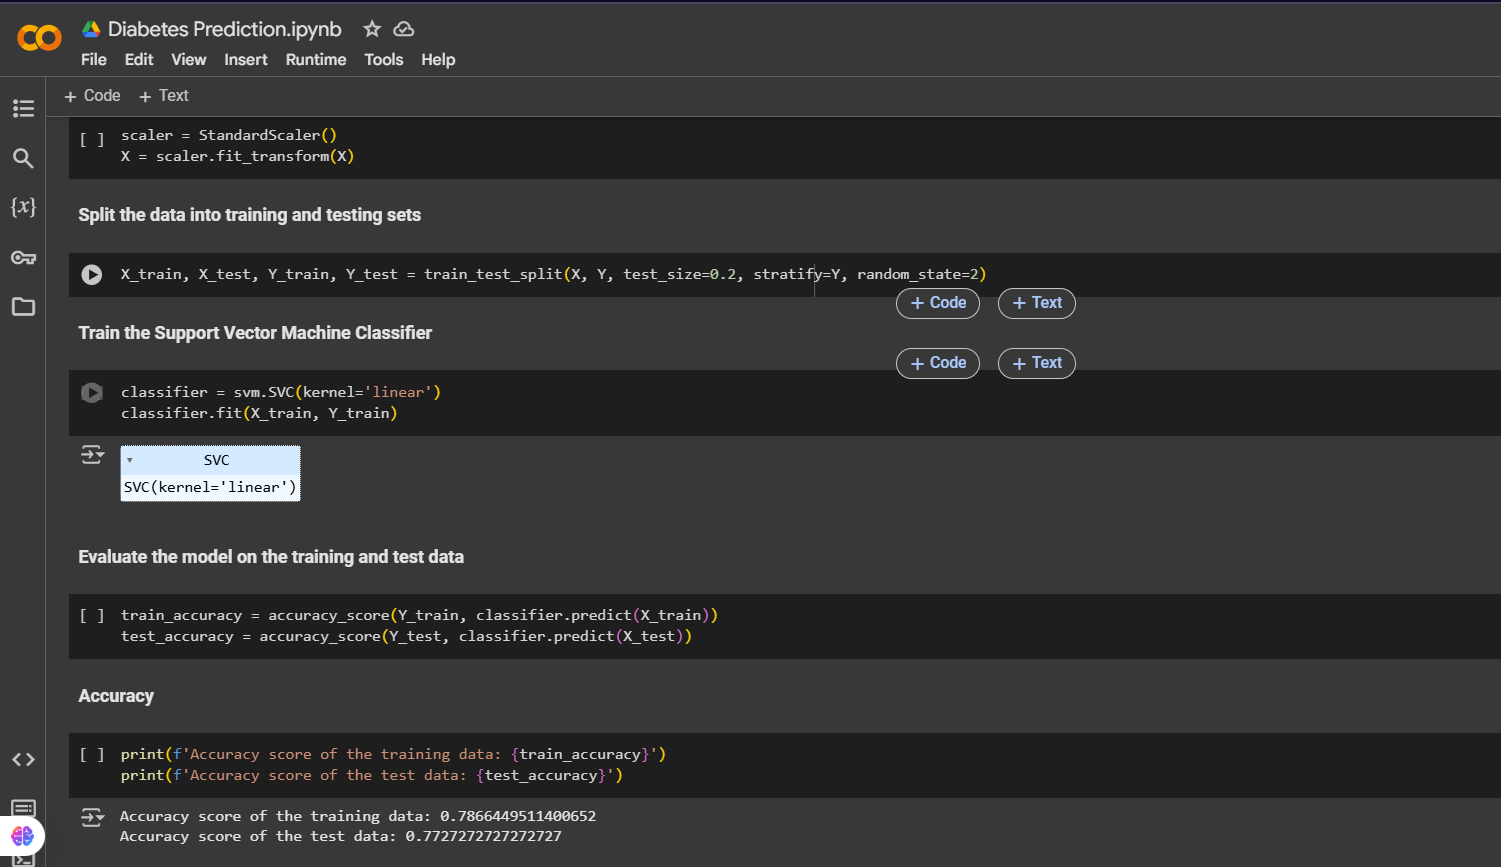Click the test_accuracy assignment code line
Image resolution: width=1501 pixels, height=867 pixels.
point(406,636)
